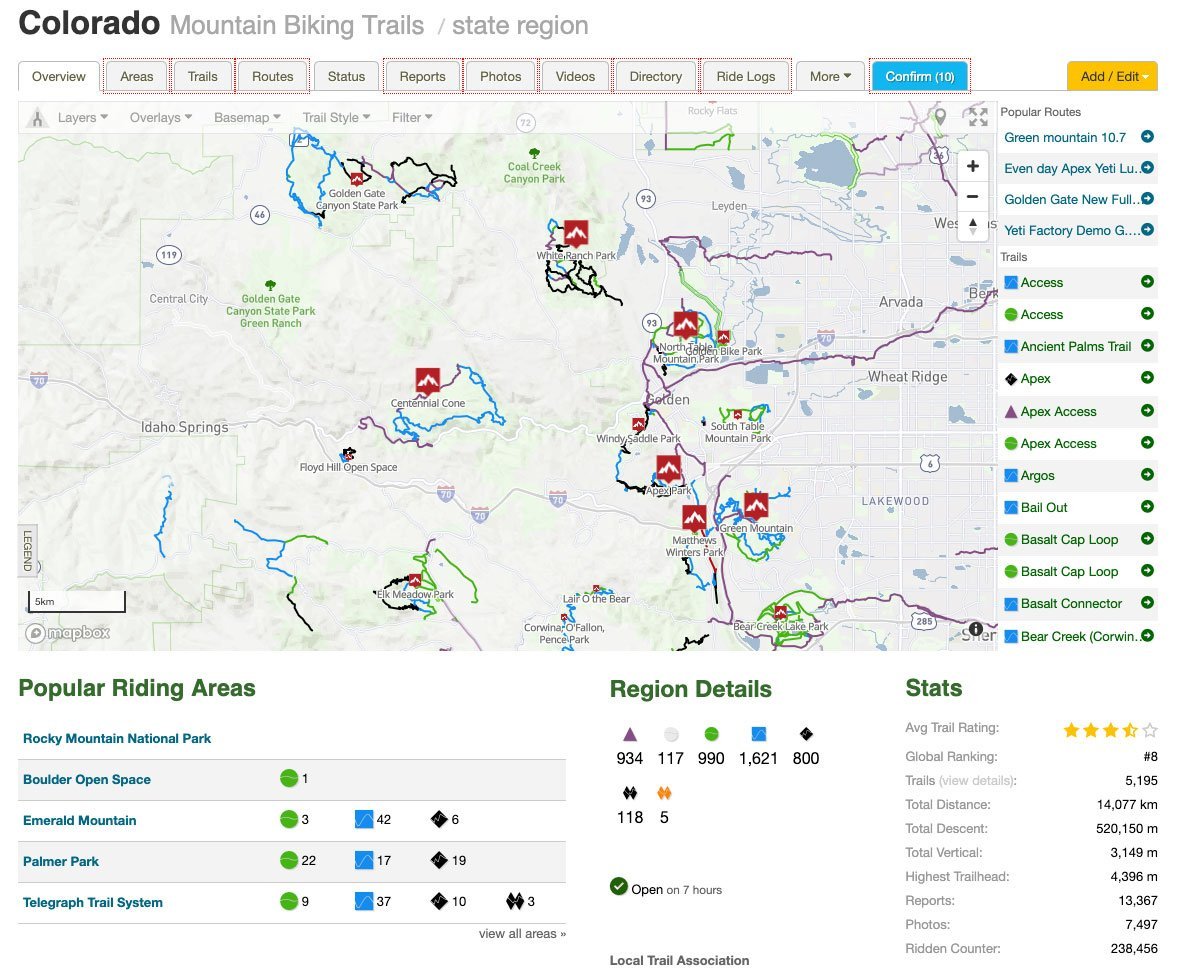Select the Overview tab
1187x975 pixels.
[58, 76]
